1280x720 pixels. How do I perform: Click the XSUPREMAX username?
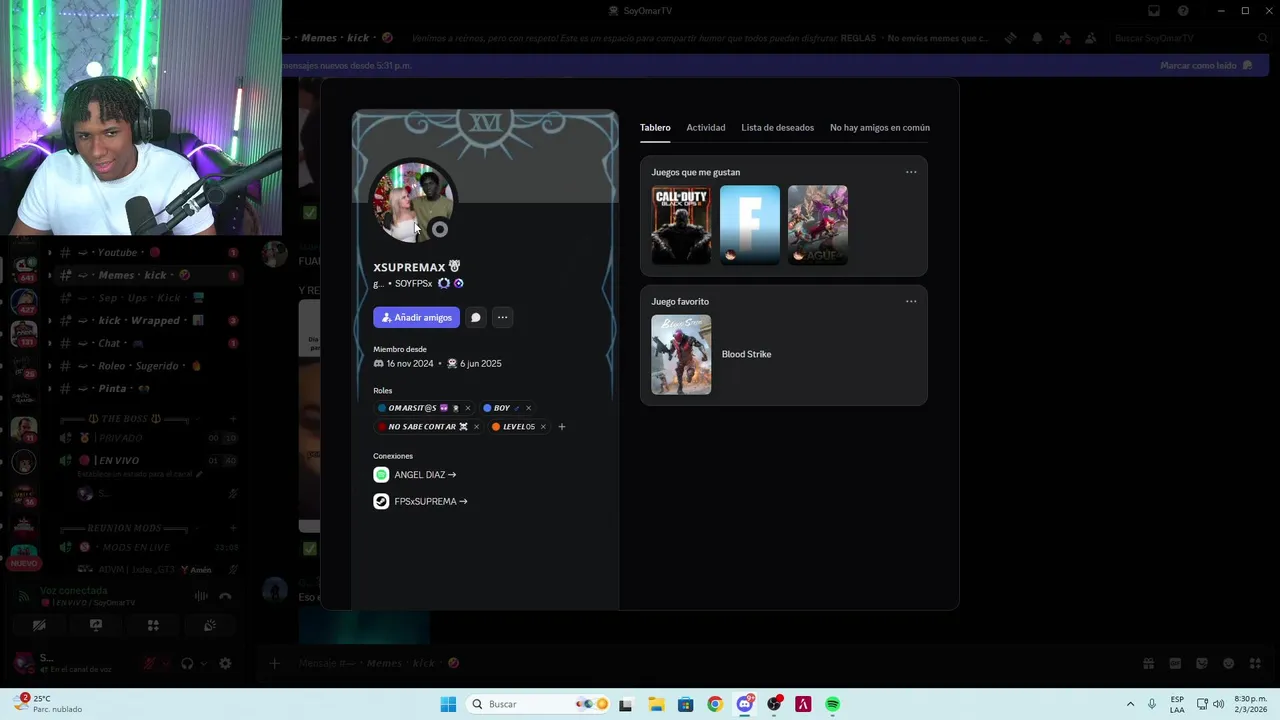point(409,267)
